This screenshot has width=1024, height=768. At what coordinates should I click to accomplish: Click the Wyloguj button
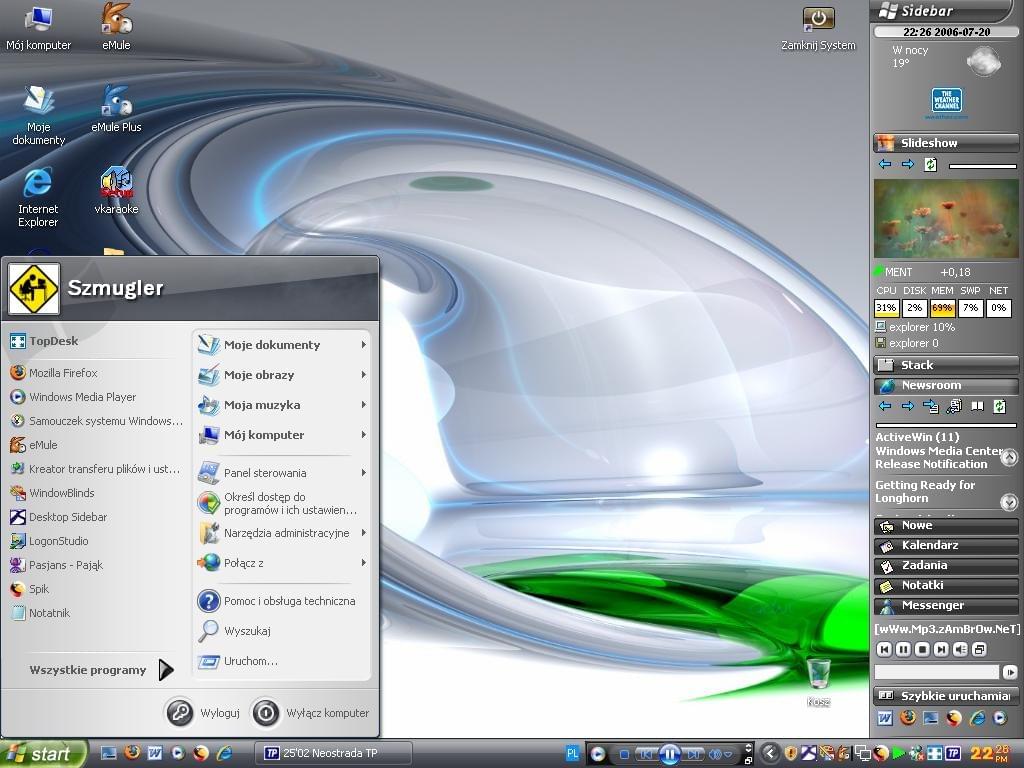[203, 712]
